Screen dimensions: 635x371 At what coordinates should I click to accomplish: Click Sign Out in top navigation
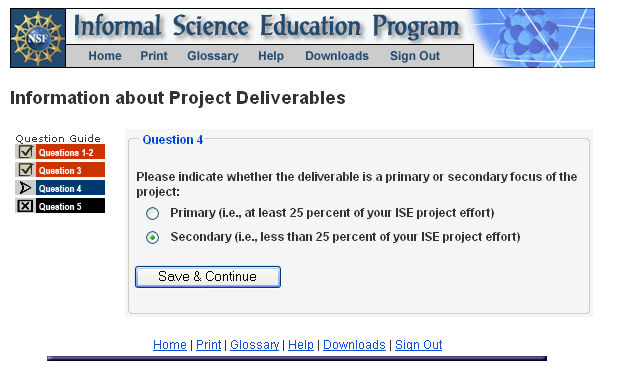pyautogui.click(x=415, y=56)
